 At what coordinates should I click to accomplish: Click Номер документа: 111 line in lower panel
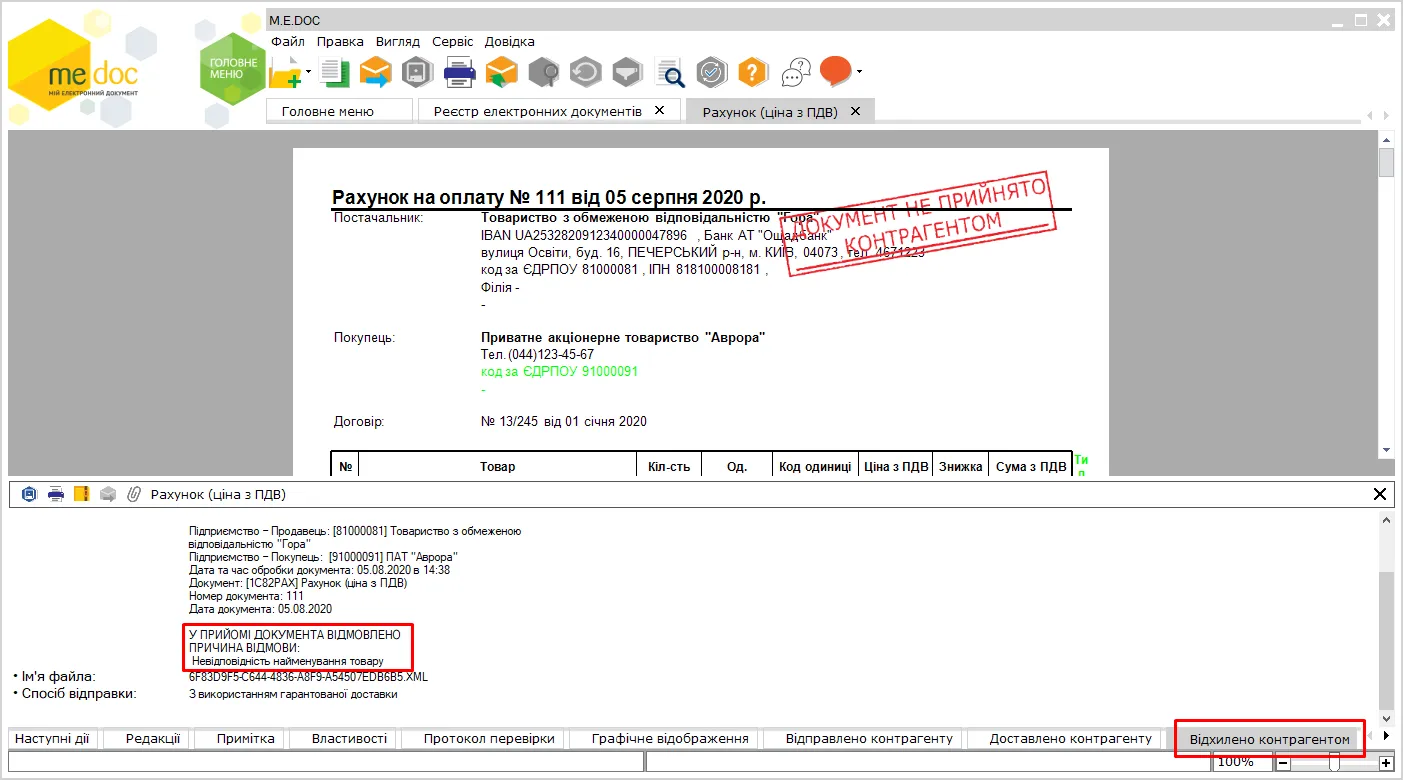click(x=246, y=596)
